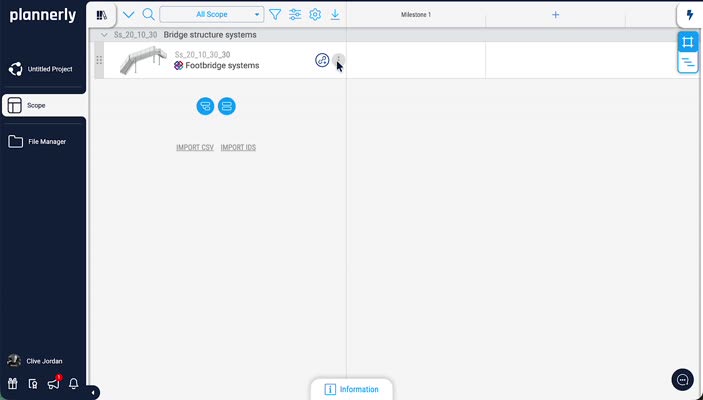Add a new milestone with plus icon
This screenshot has width=703, height=400.
click(555, 15)
